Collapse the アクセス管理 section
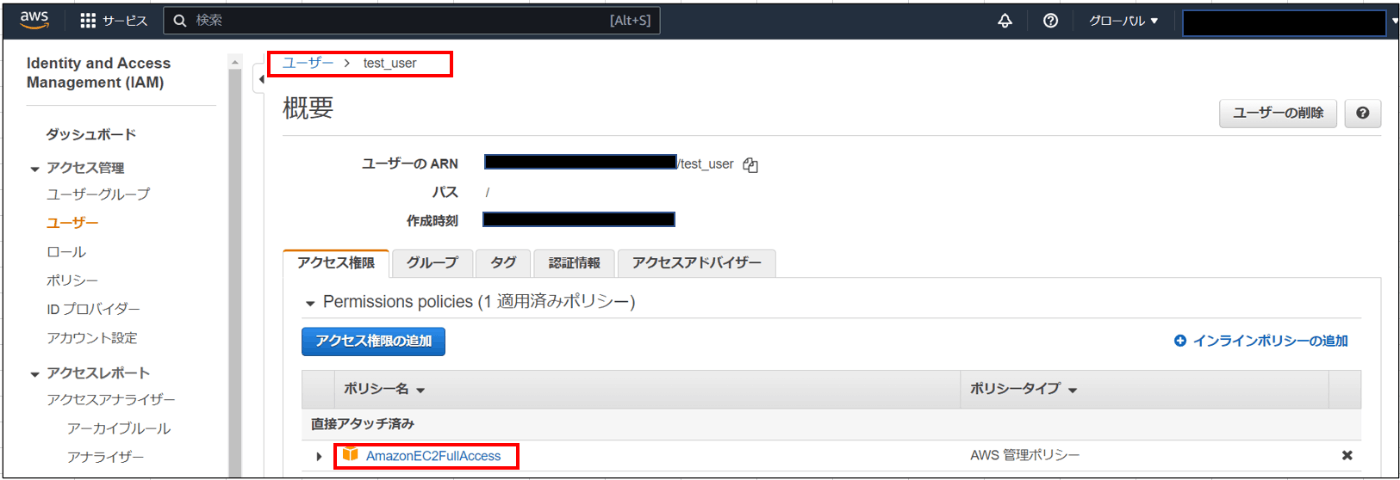The image size is (1400, 480). [x=34, y=169]
